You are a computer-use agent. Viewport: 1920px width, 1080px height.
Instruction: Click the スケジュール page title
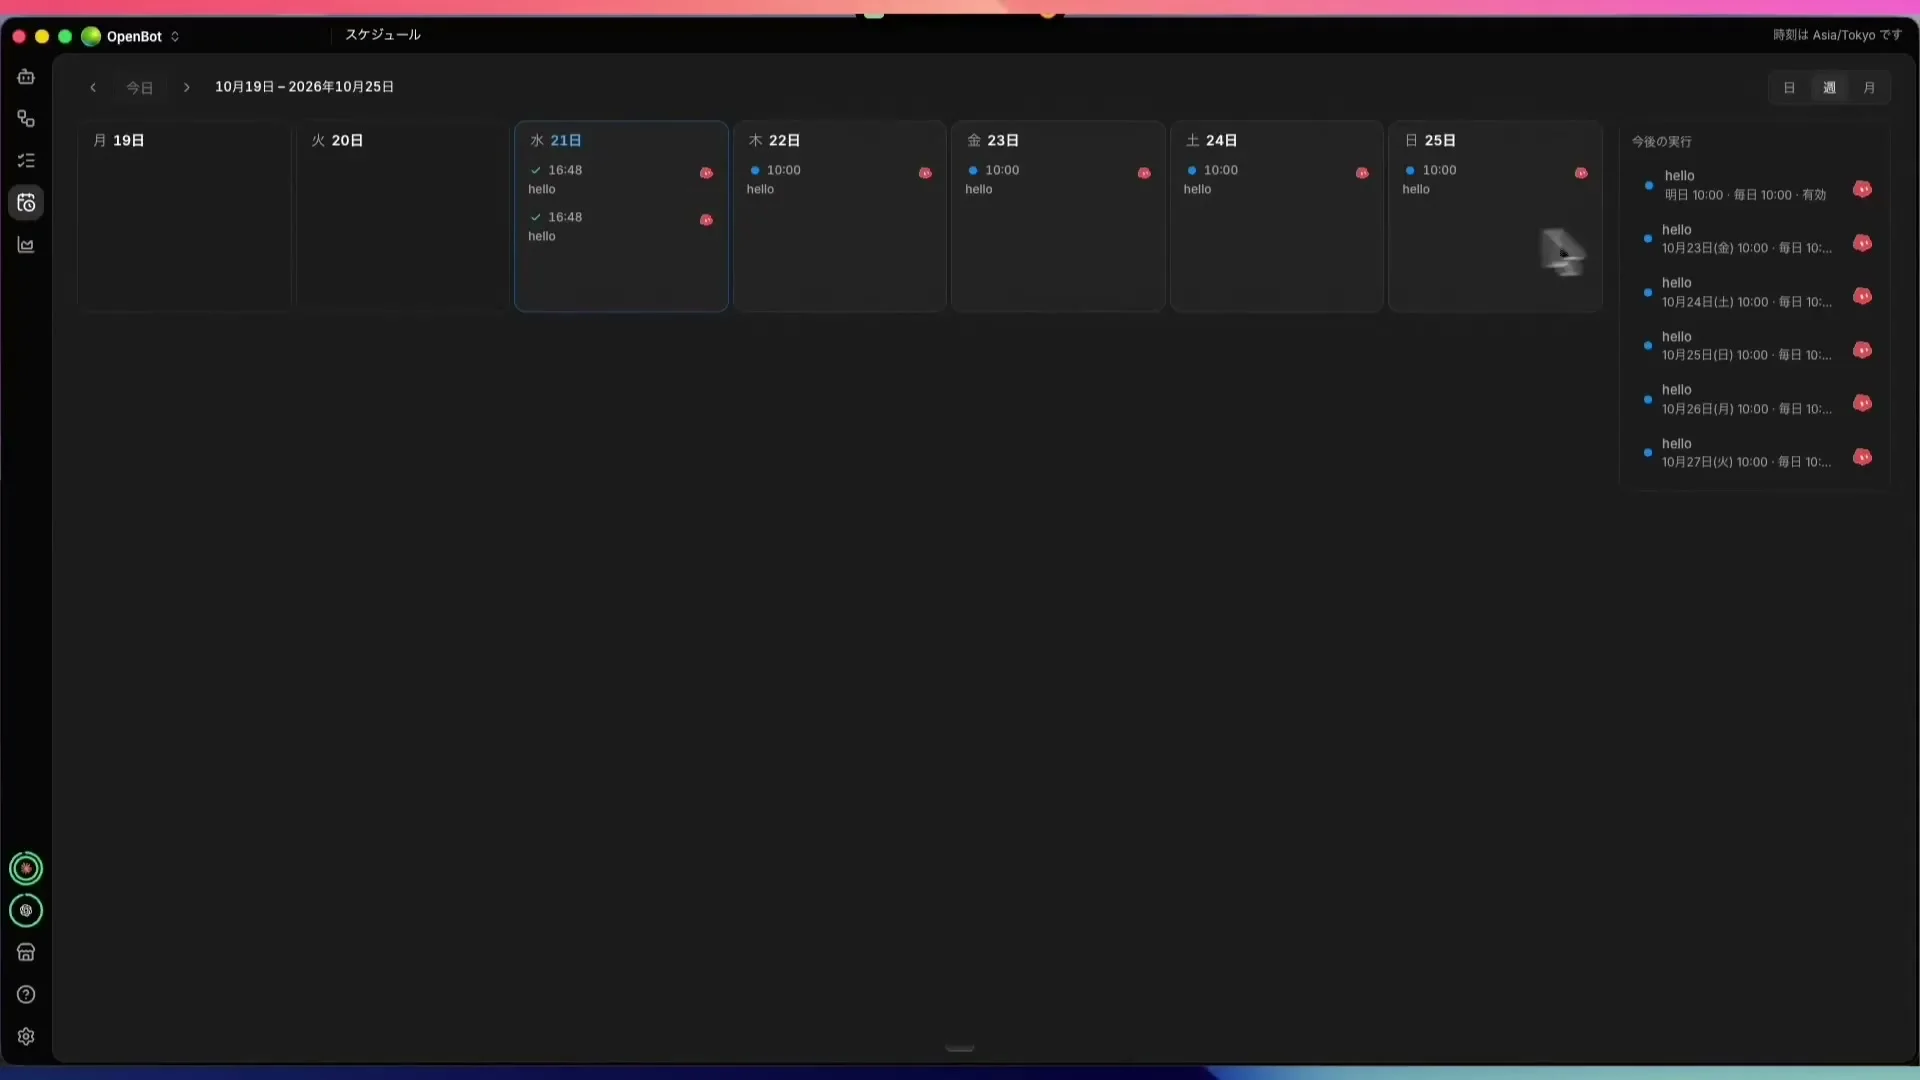(x=383, y=35)
